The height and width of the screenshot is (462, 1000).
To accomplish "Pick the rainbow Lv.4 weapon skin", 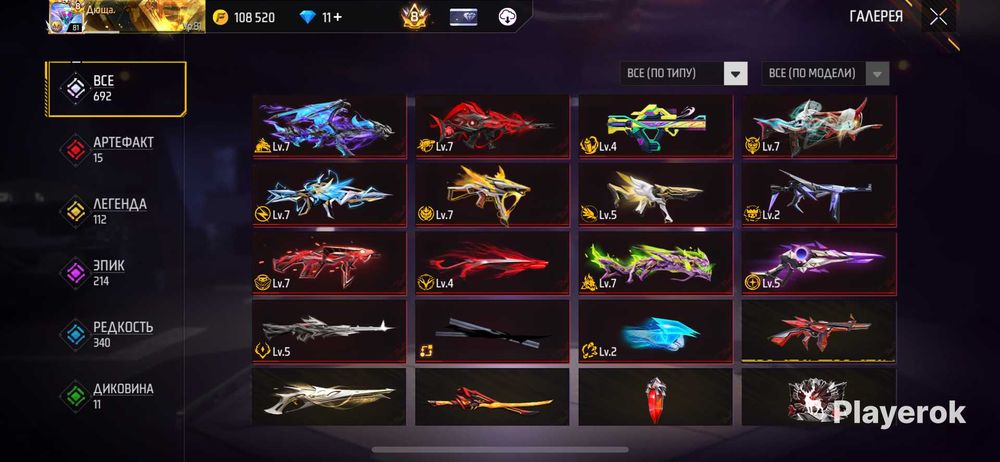I will pyautogui.click(x=656, y=126).
